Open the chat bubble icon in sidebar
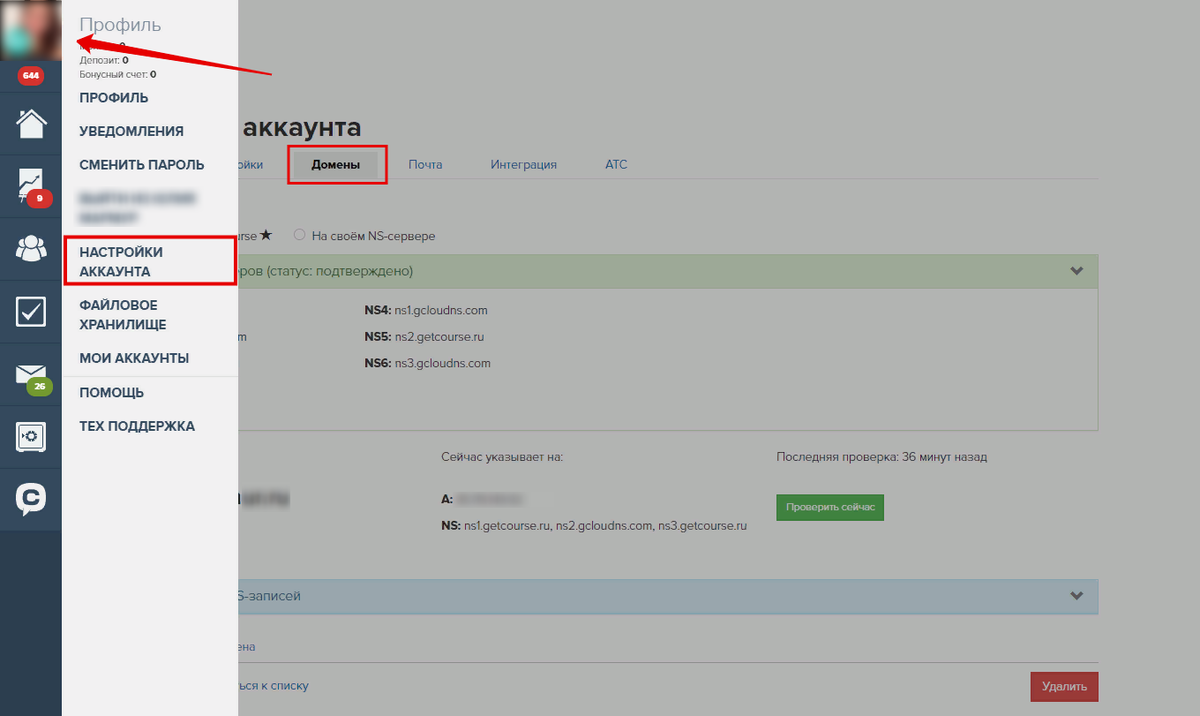Image resolution: width=1200 pixels, height=716 pixels. (31, 500)
